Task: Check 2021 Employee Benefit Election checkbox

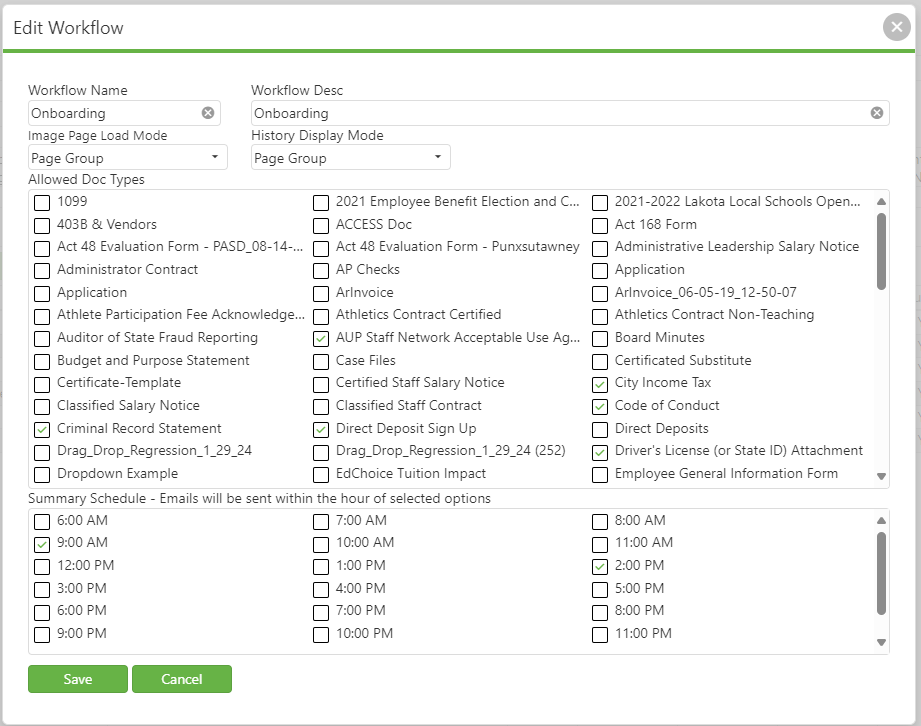Action: click(x=321, y=203)
